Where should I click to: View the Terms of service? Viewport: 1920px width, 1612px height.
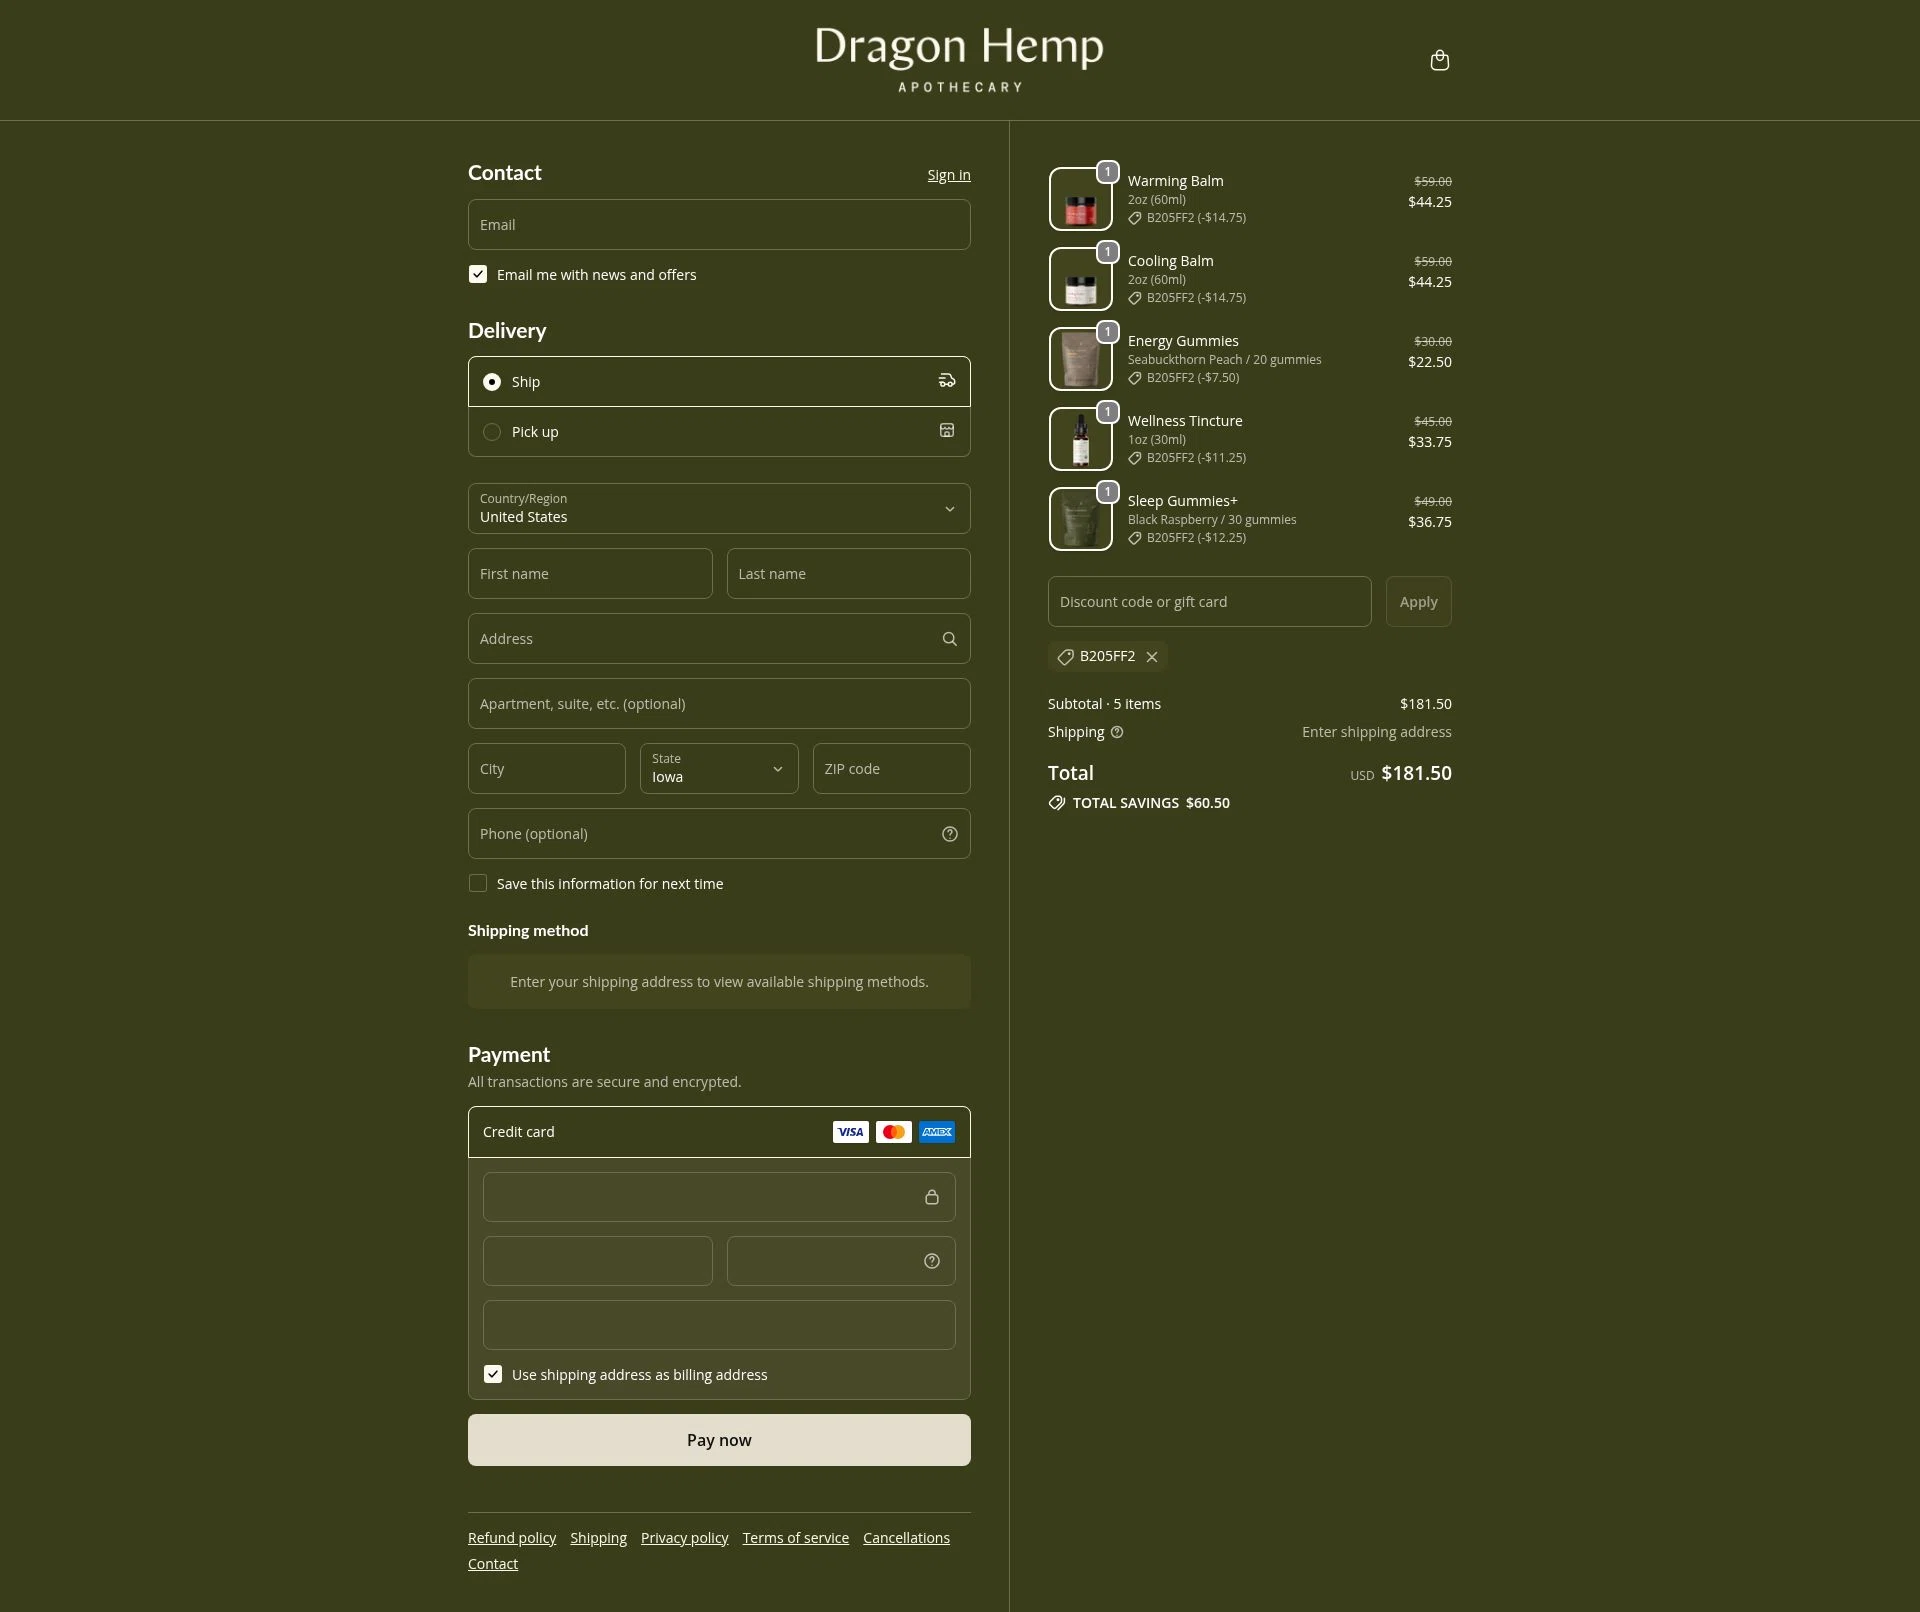795,1537
